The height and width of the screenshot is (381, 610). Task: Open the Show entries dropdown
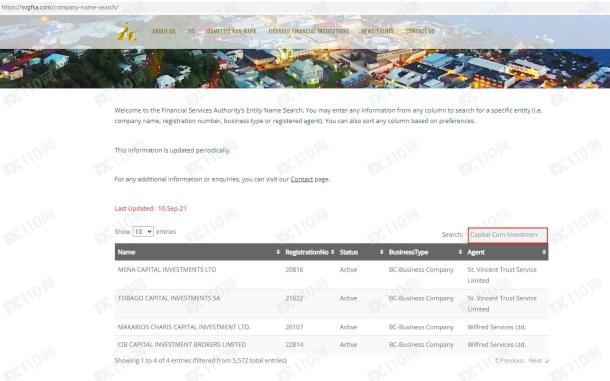click(x=143, y=232)
